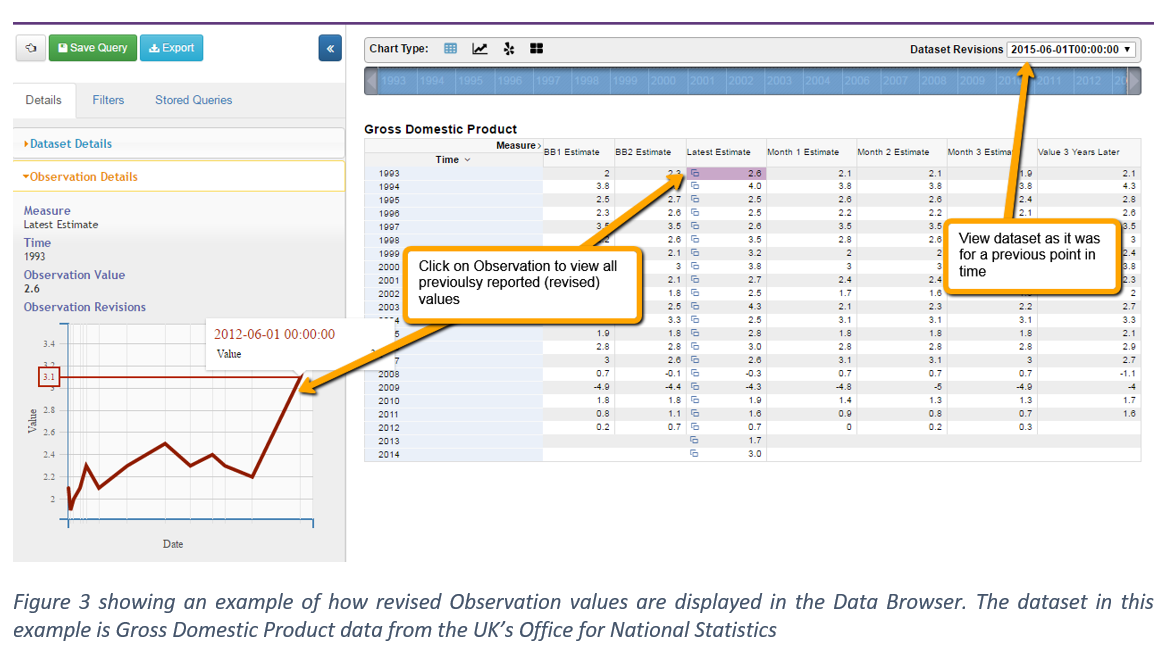Choose the pie-style chart type icon
Image resolution: width=1170 pixels, height=650 pixels.
click(508, 49)
